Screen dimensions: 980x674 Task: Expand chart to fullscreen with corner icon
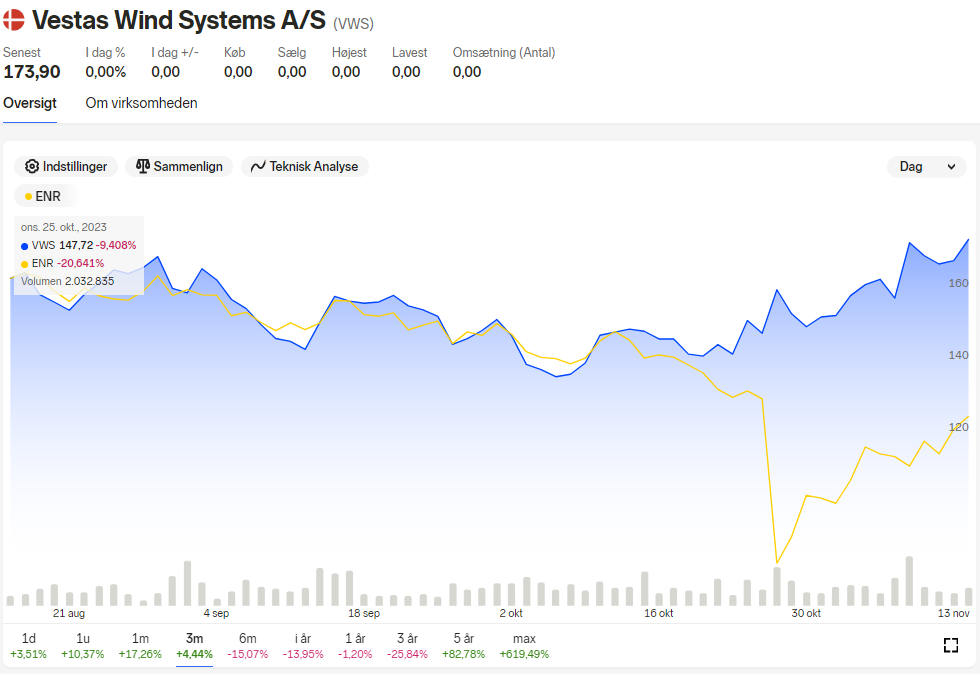coord(951,645)
